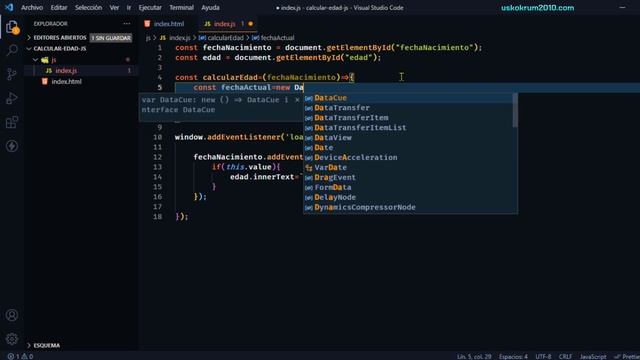Change language mode via JavaScript
The image size is (640, 360).
[593, 356]
